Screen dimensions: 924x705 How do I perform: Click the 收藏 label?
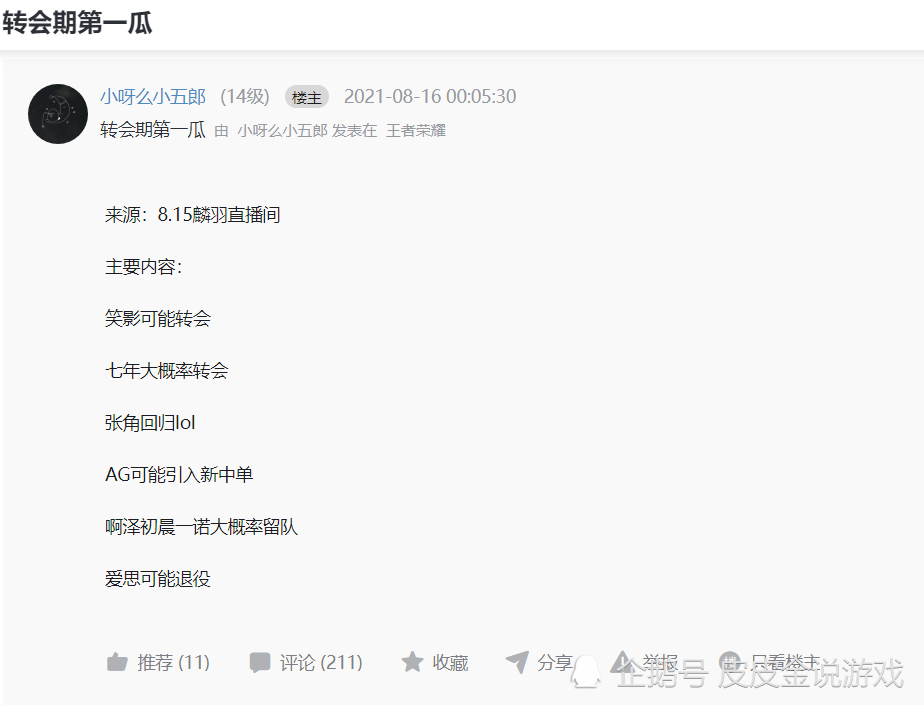pos(450,663)
